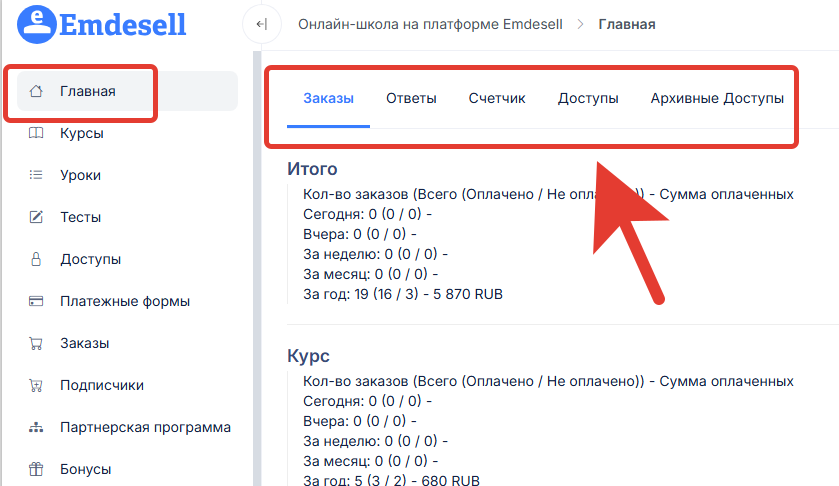The image size is (839, 486).
Task: Click the cart icon beside Заказы
Action: (x=36, y=343)
